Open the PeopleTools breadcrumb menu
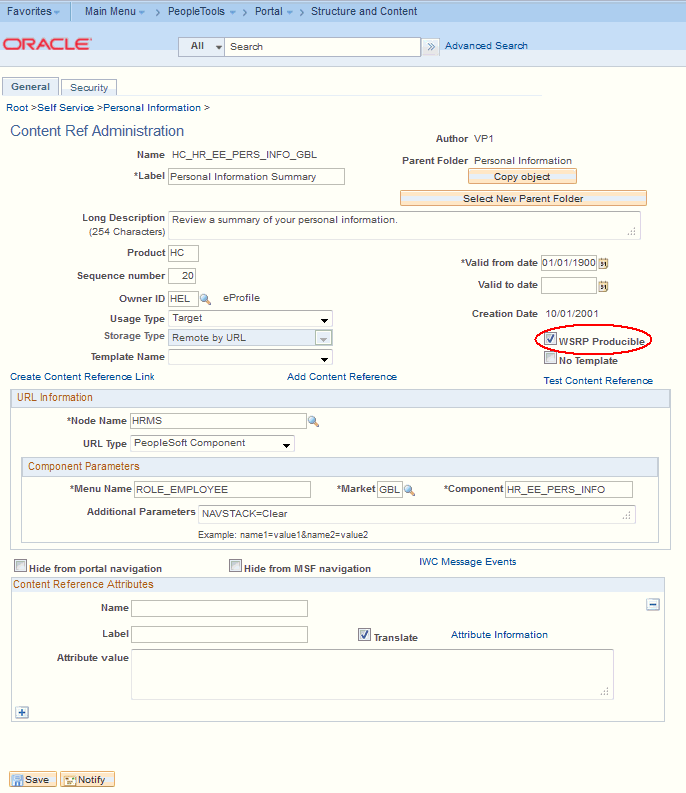This screenshot has height=793, width=686. (x=201, y=12)
